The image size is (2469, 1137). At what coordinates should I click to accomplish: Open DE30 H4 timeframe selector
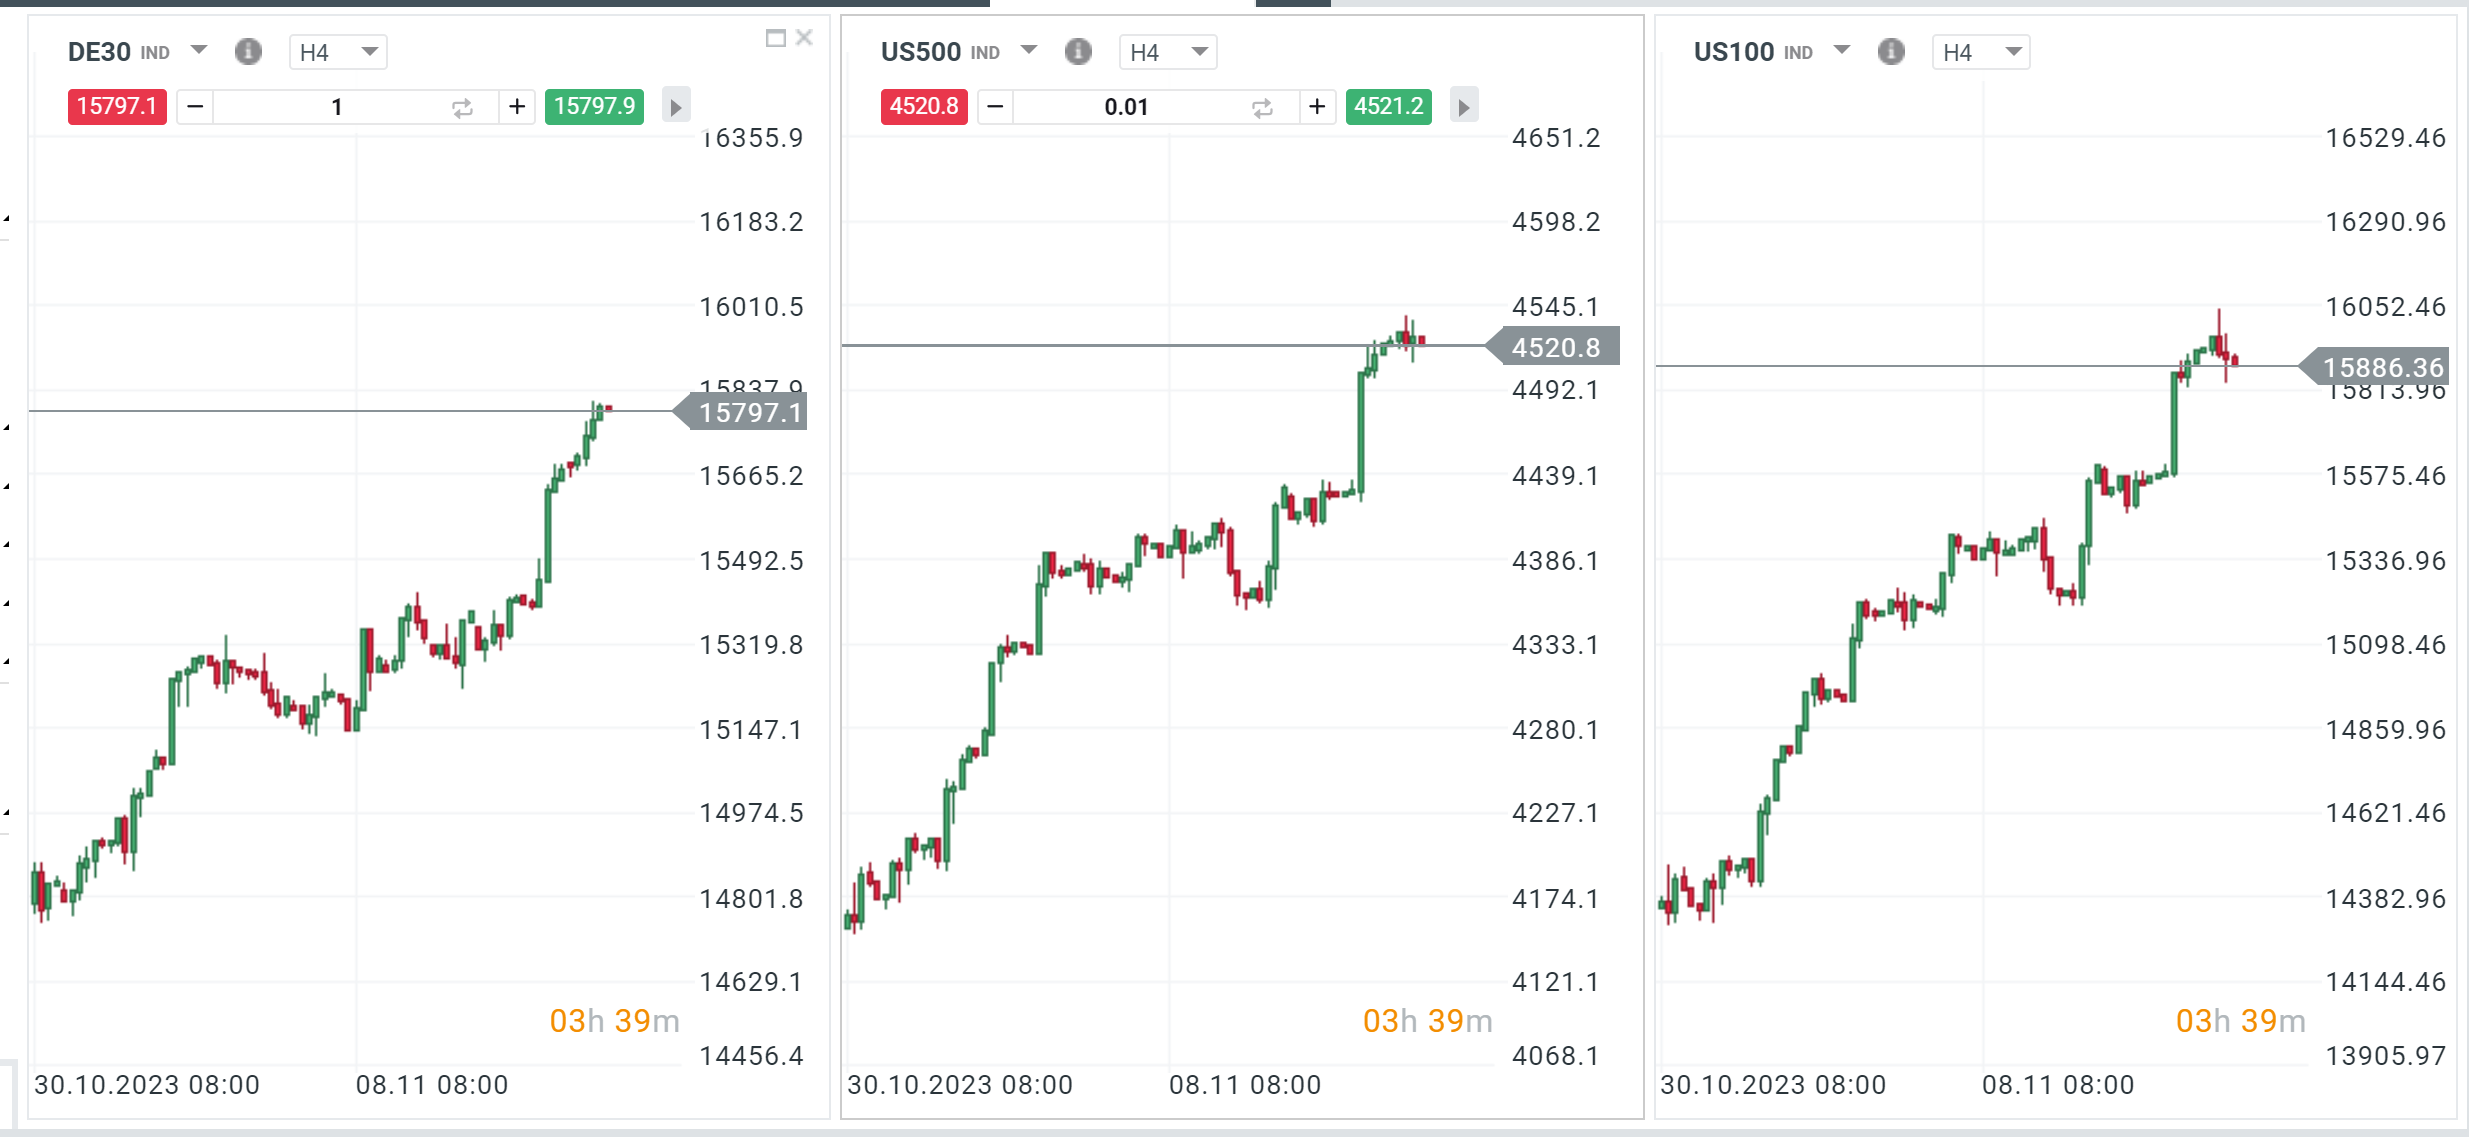coord(338,52)
